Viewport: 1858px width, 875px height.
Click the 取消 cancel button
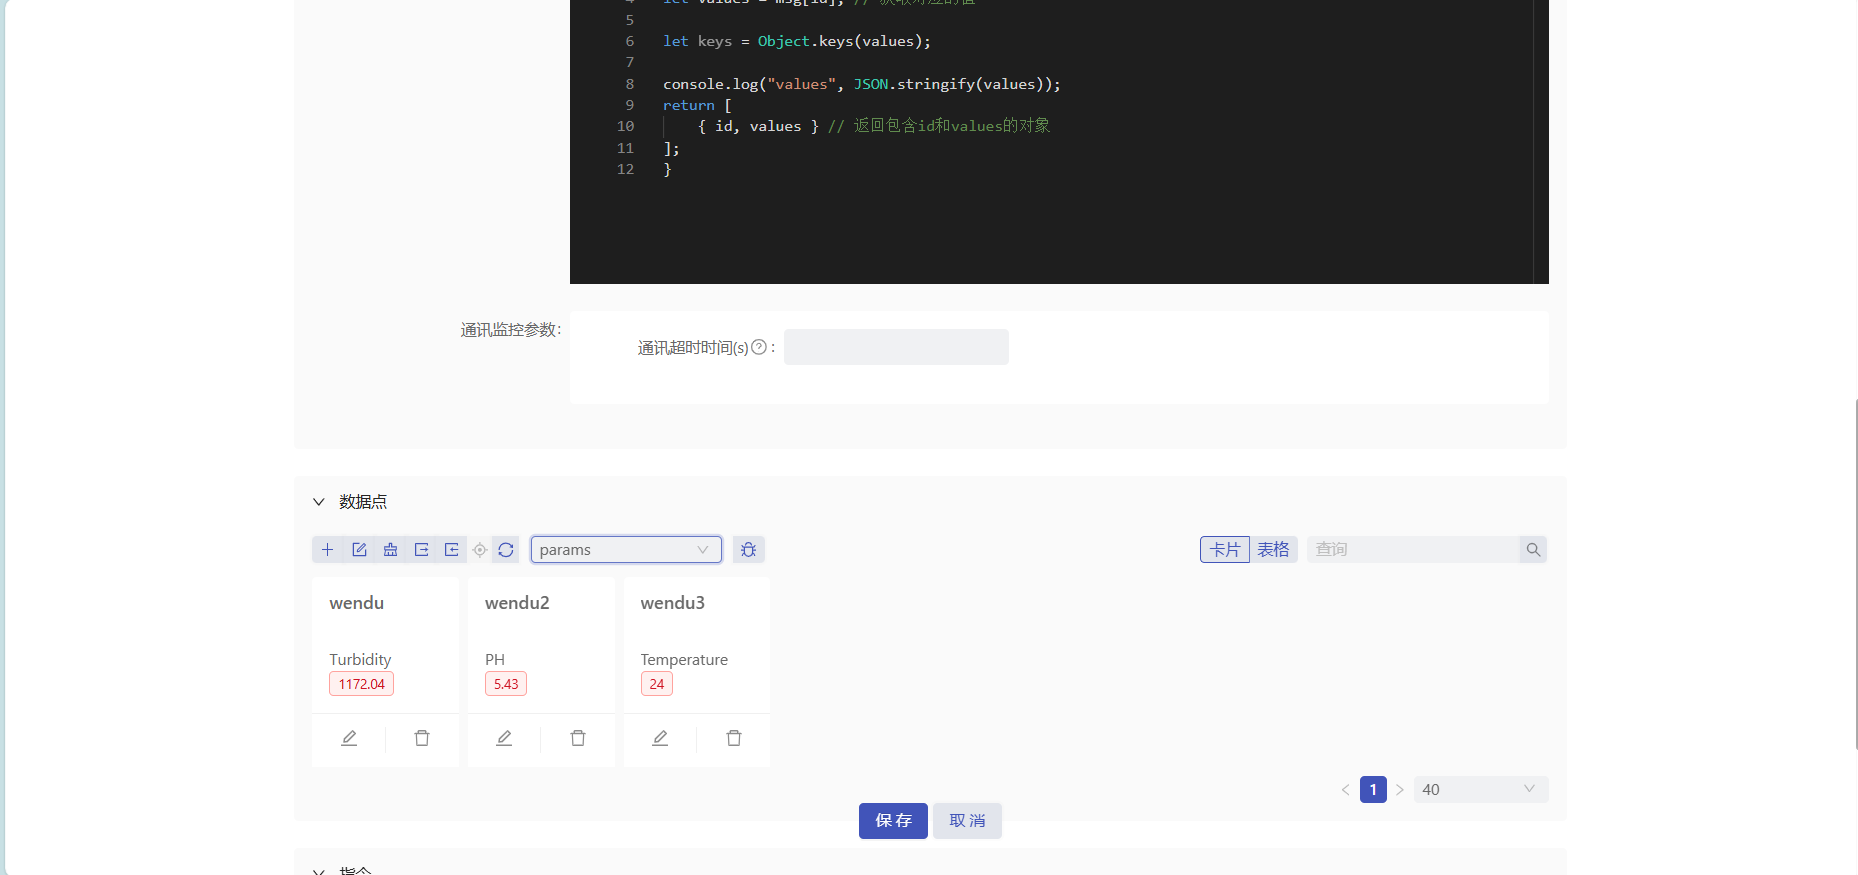(x=967, y=821)
